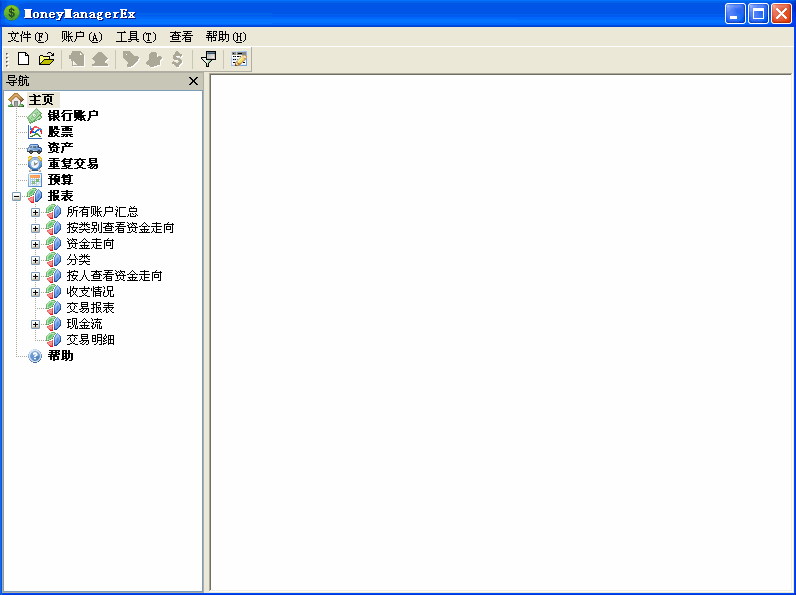Close the 导航 navigation panel
The image size is (796, 595).
193,81
